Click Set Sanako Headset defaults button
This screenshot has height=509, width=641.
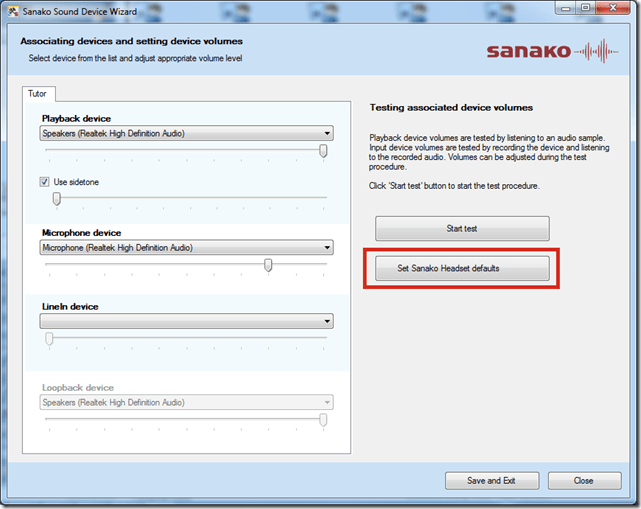coord(462,268)
